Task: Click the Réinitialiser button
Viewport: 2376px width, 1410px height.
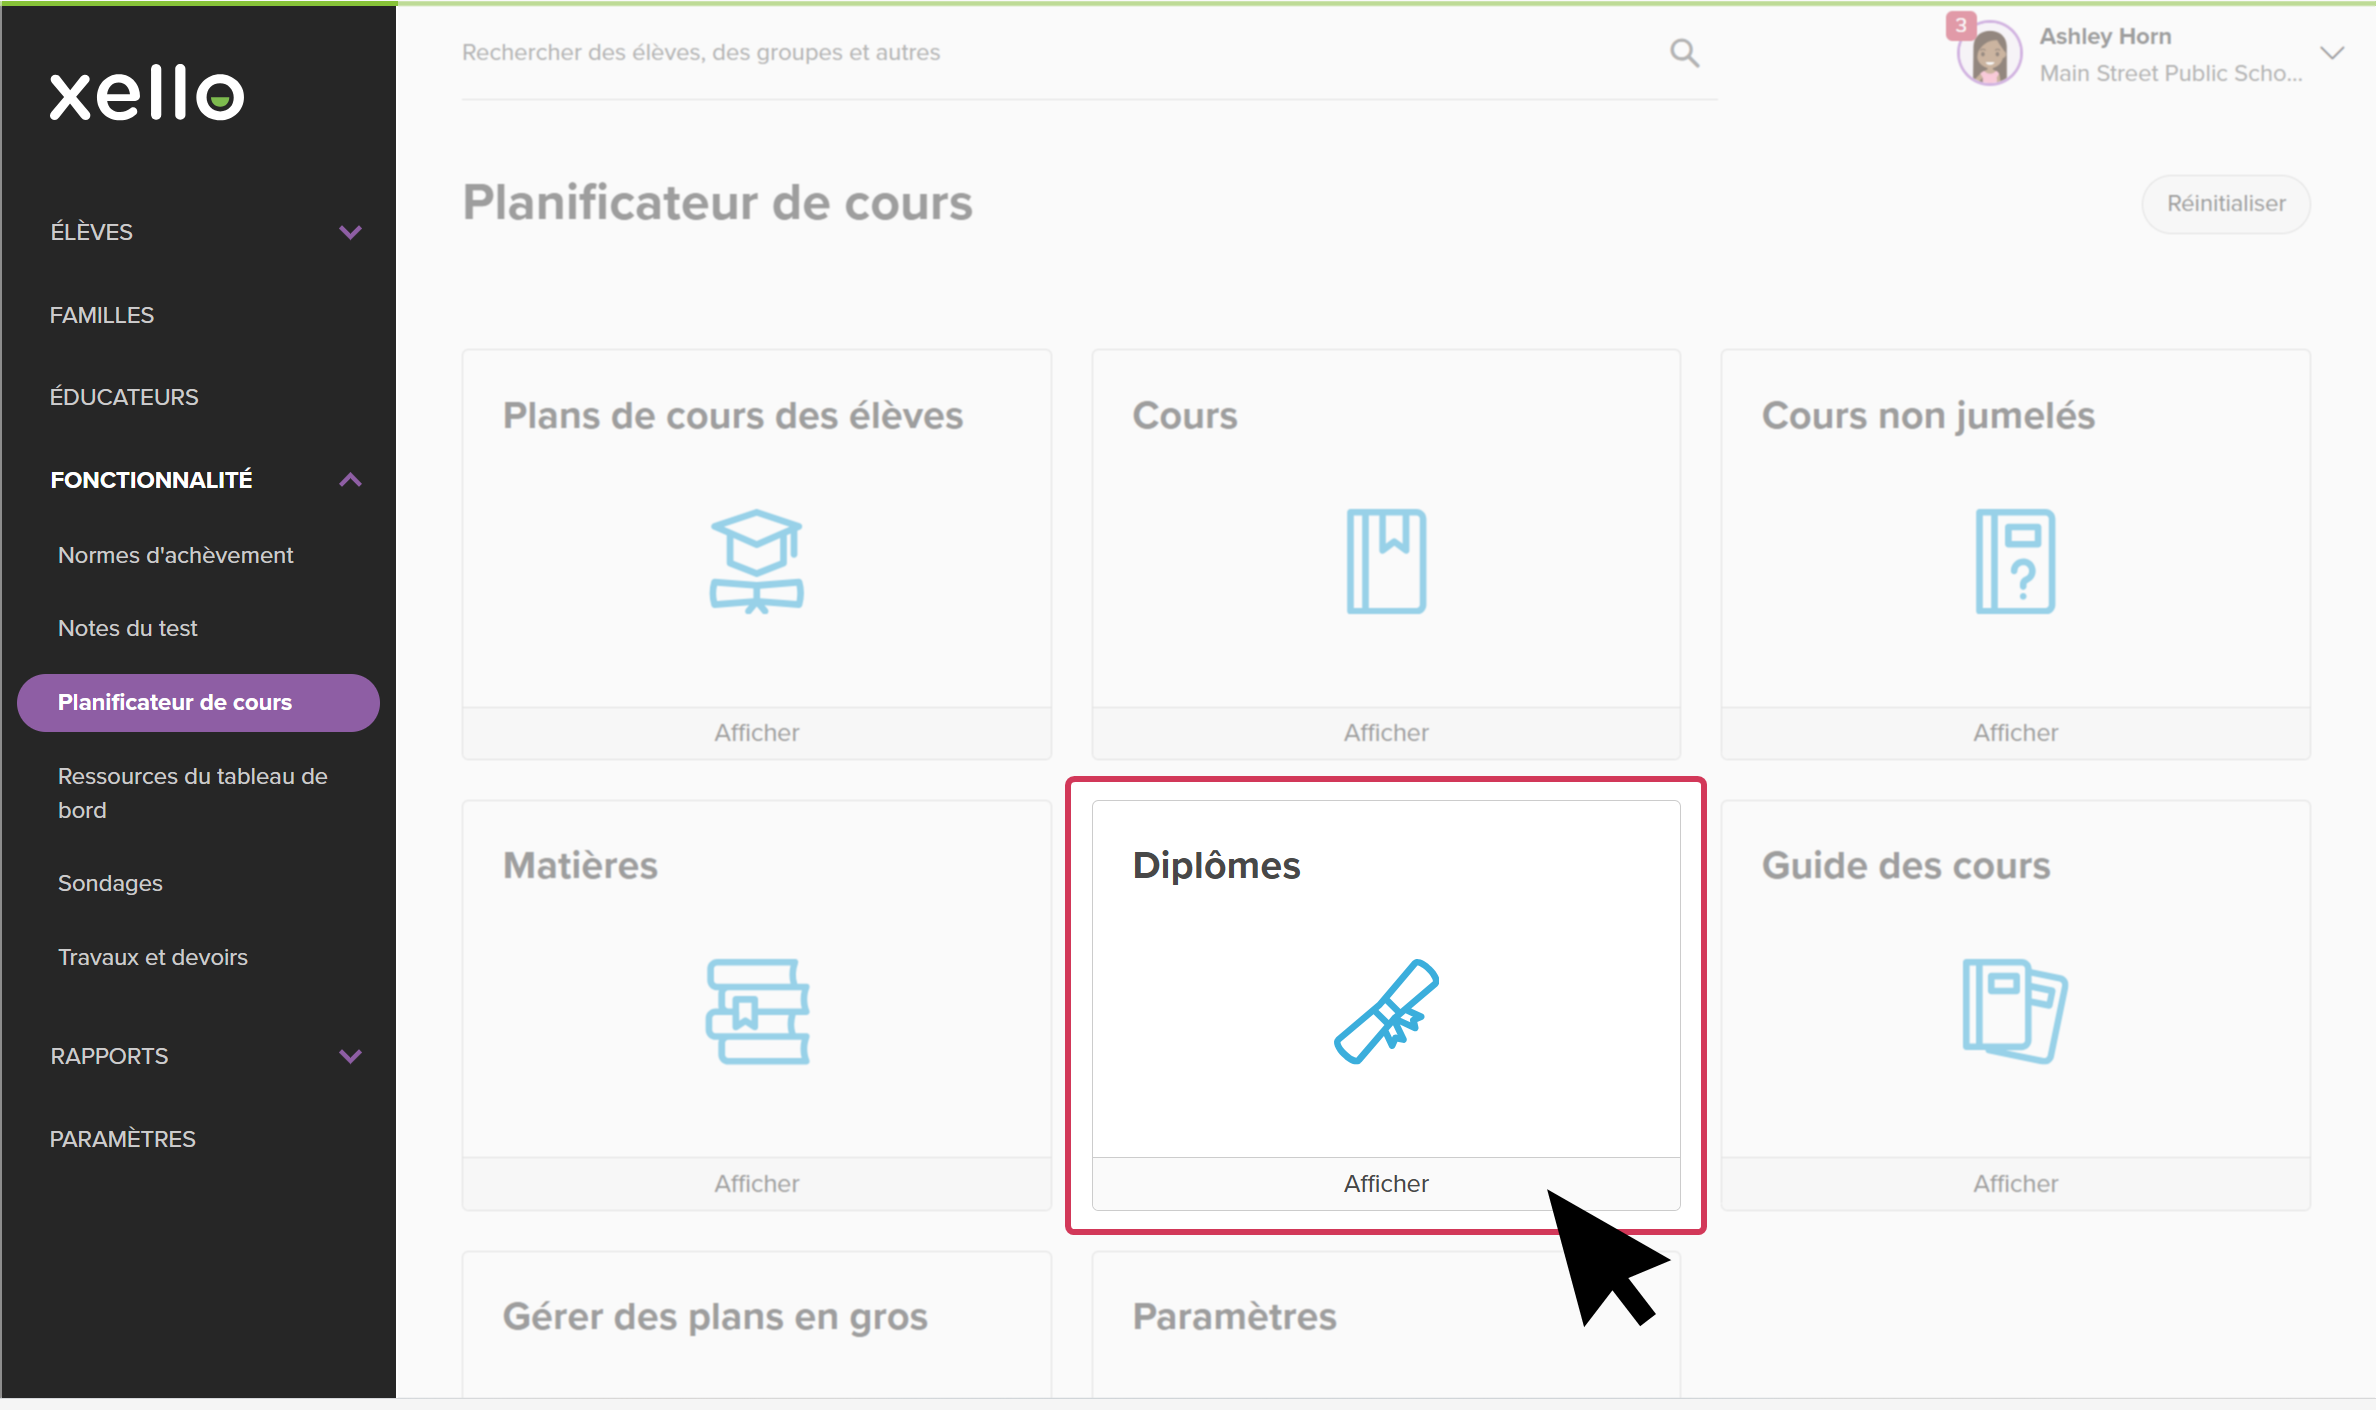Action: point(2226,204)
